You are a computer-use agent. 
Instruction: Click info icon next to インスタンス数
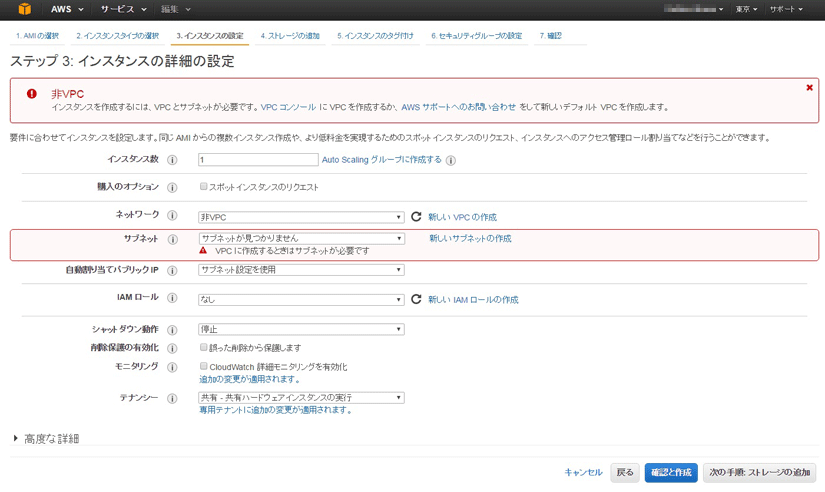tap(172, 160)
